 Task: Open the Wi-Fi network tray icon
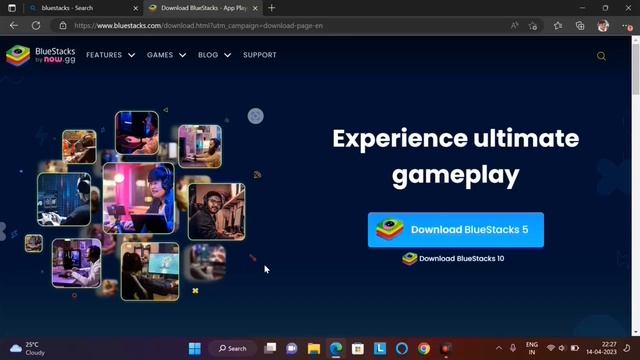(551, 348)
